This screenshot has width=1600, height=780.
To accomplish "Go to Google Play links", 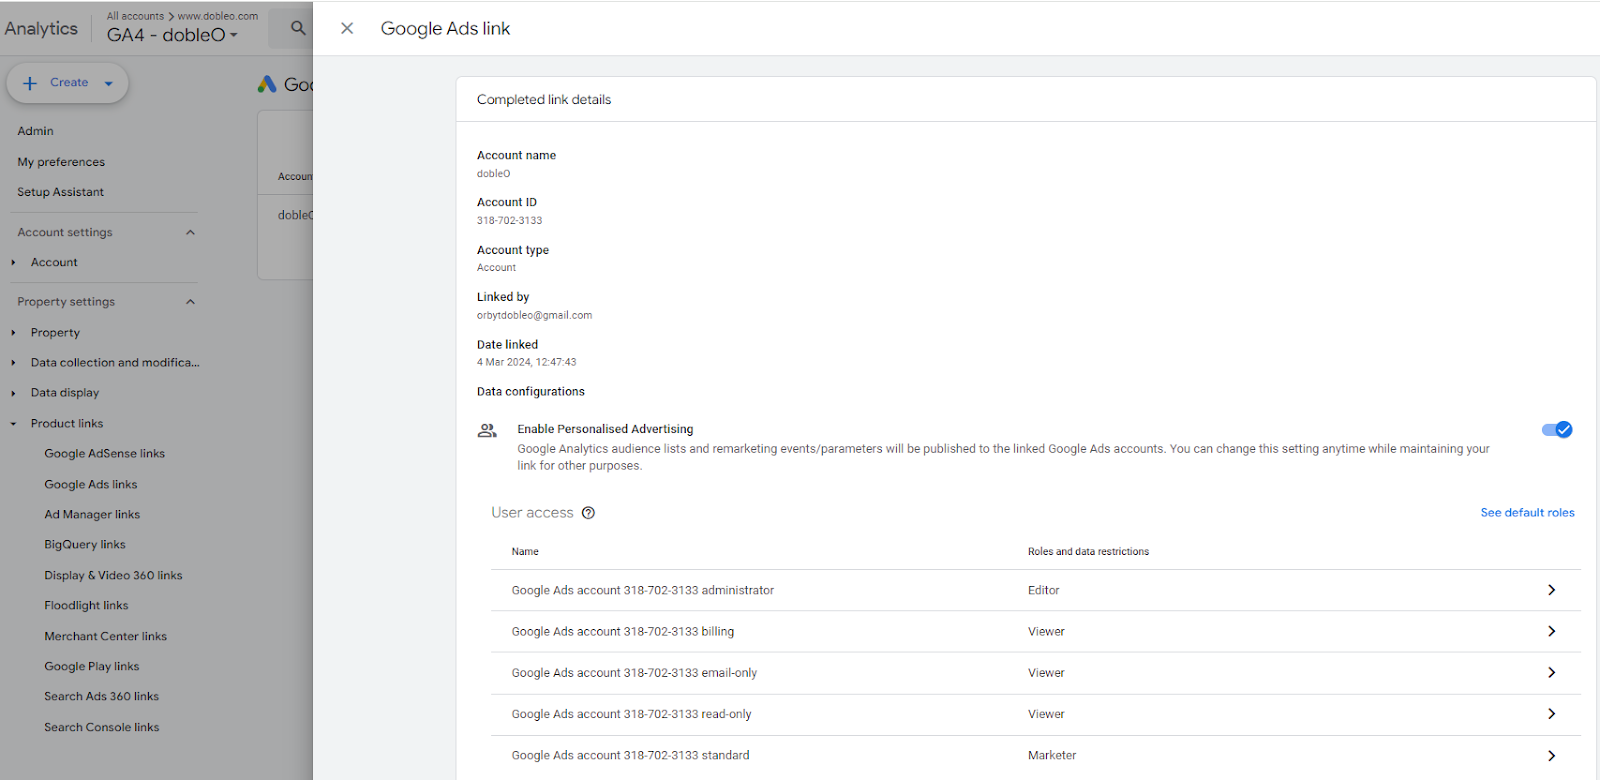I will pos(92,667).
